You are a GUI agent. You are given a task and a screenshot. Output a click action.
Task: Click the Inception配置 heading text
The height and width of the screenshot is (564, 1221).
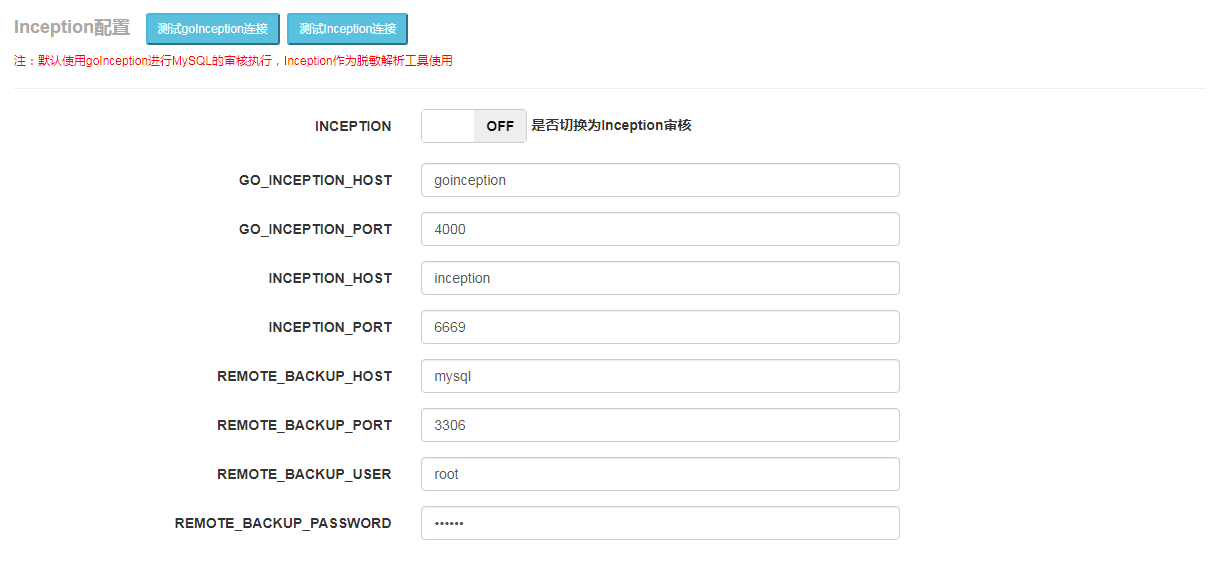coord(72,28)
